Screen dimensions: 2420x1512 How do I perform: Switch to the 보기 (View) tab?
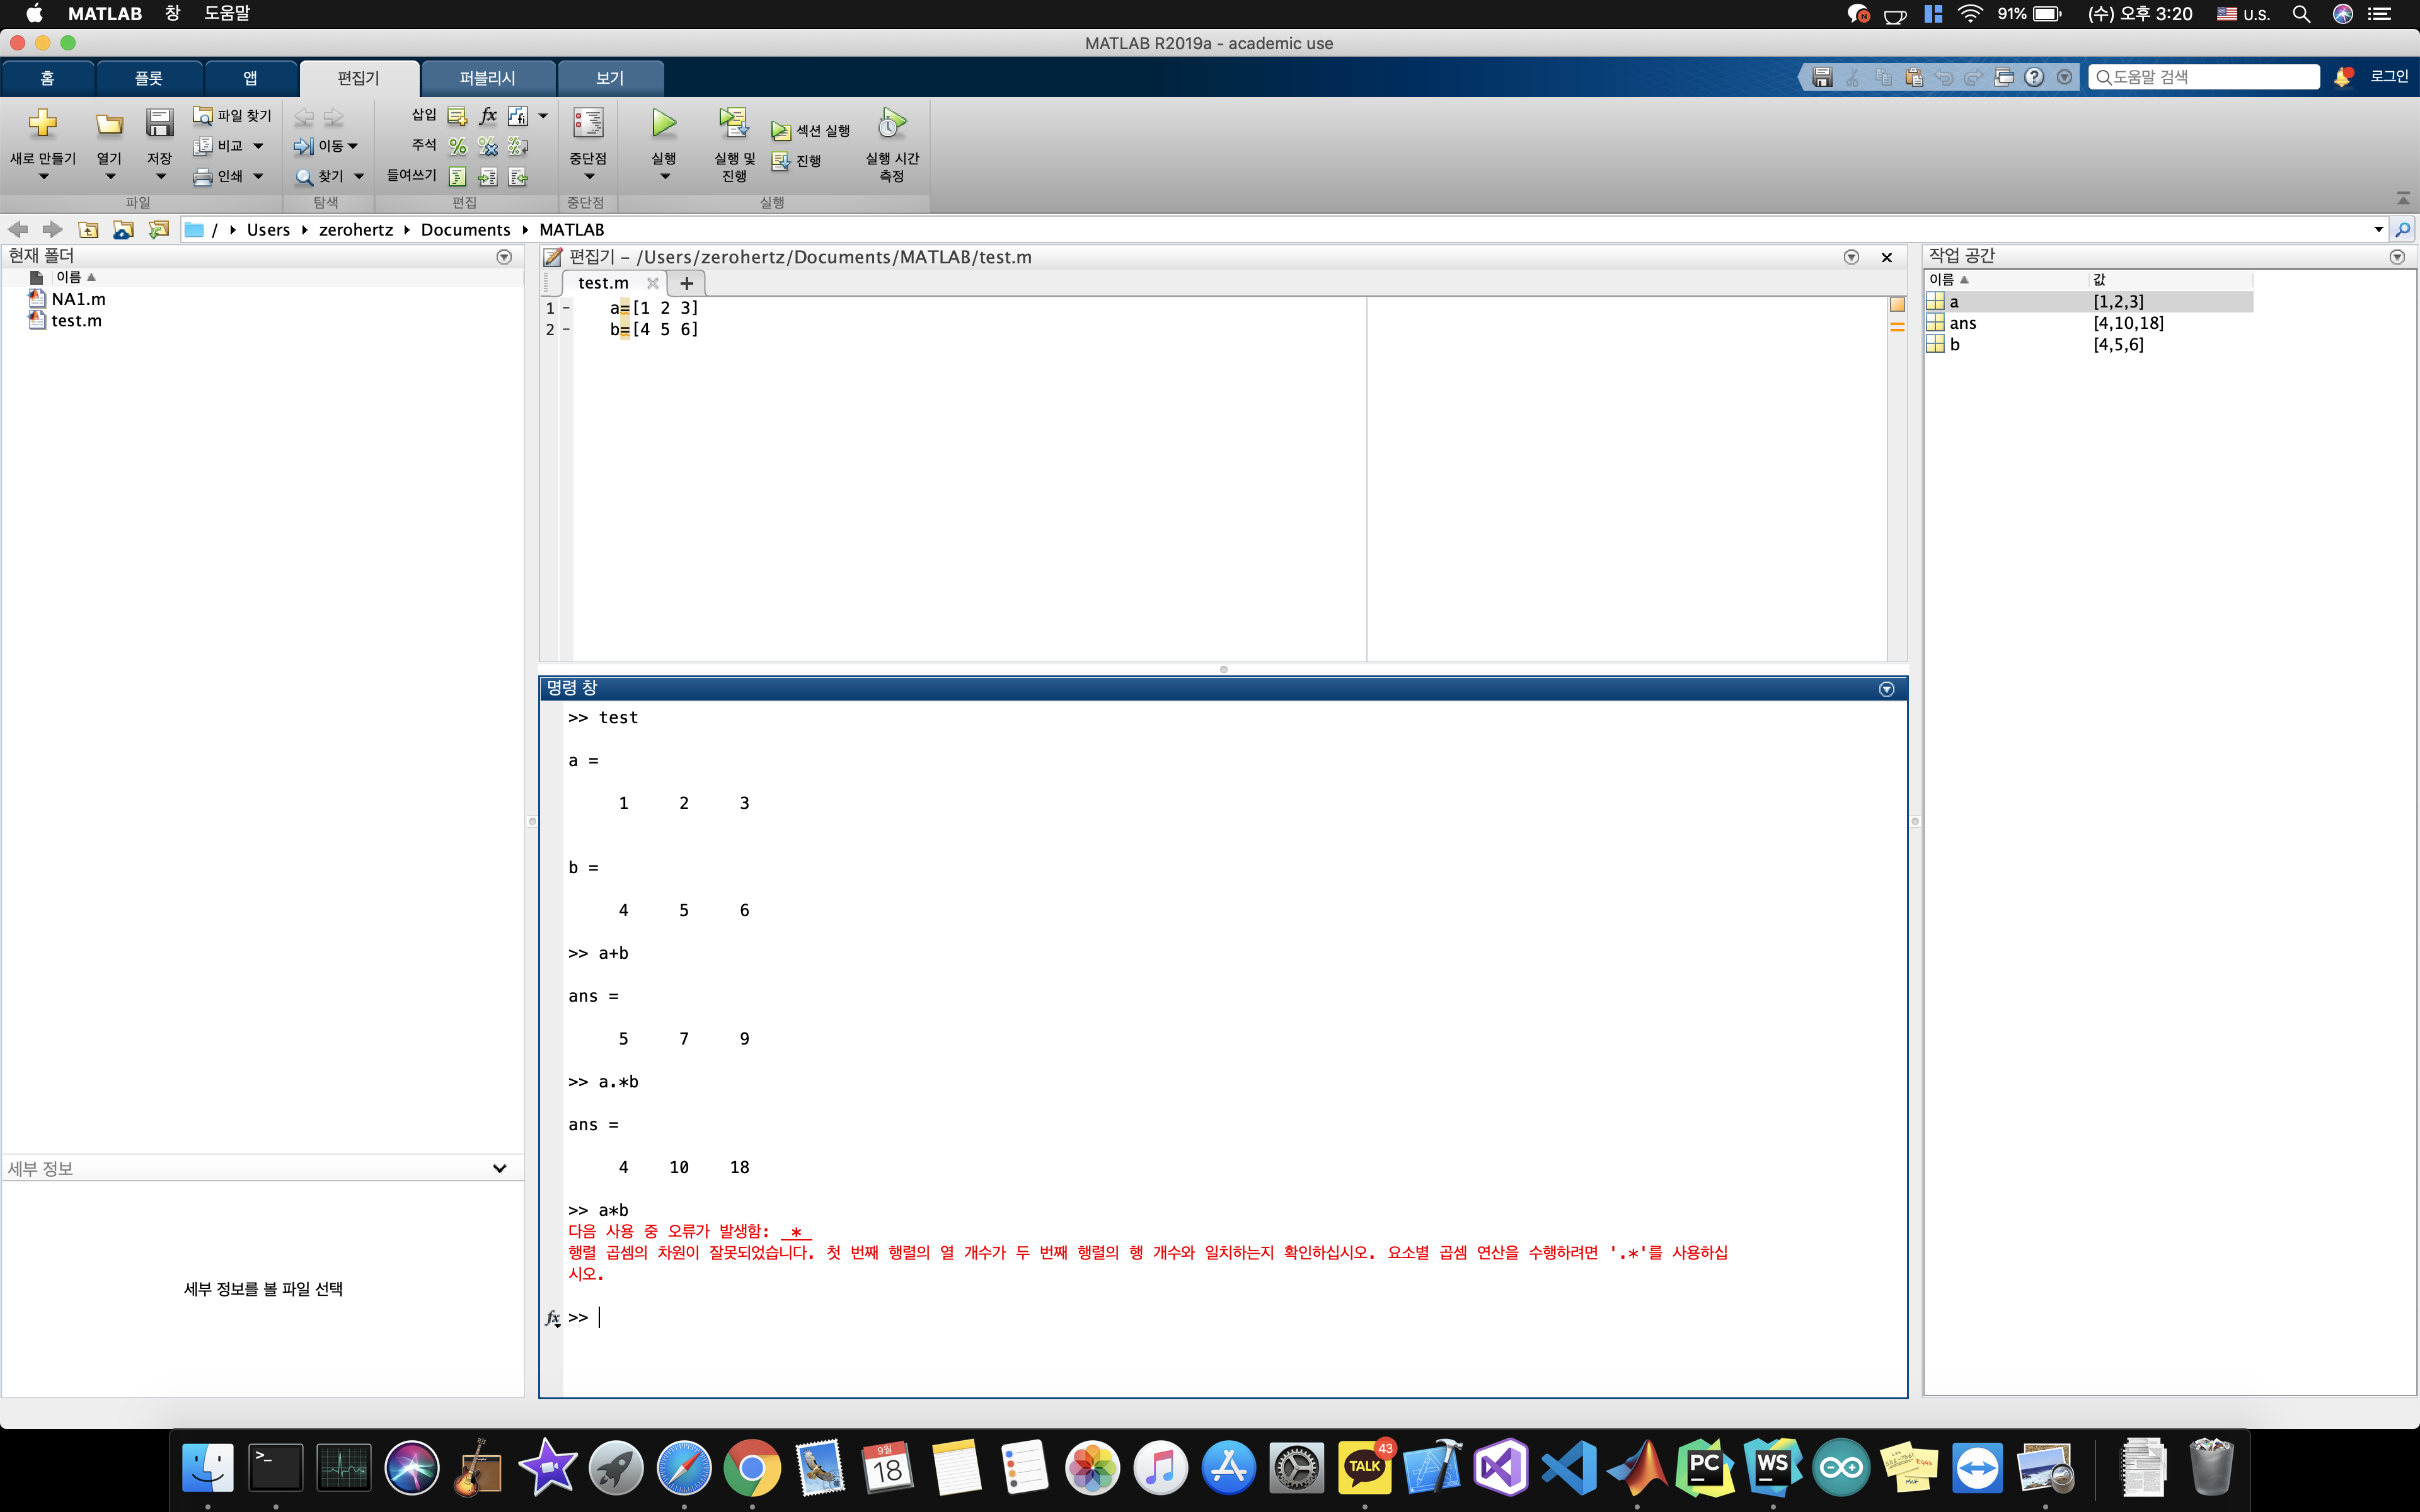(610, 78)
